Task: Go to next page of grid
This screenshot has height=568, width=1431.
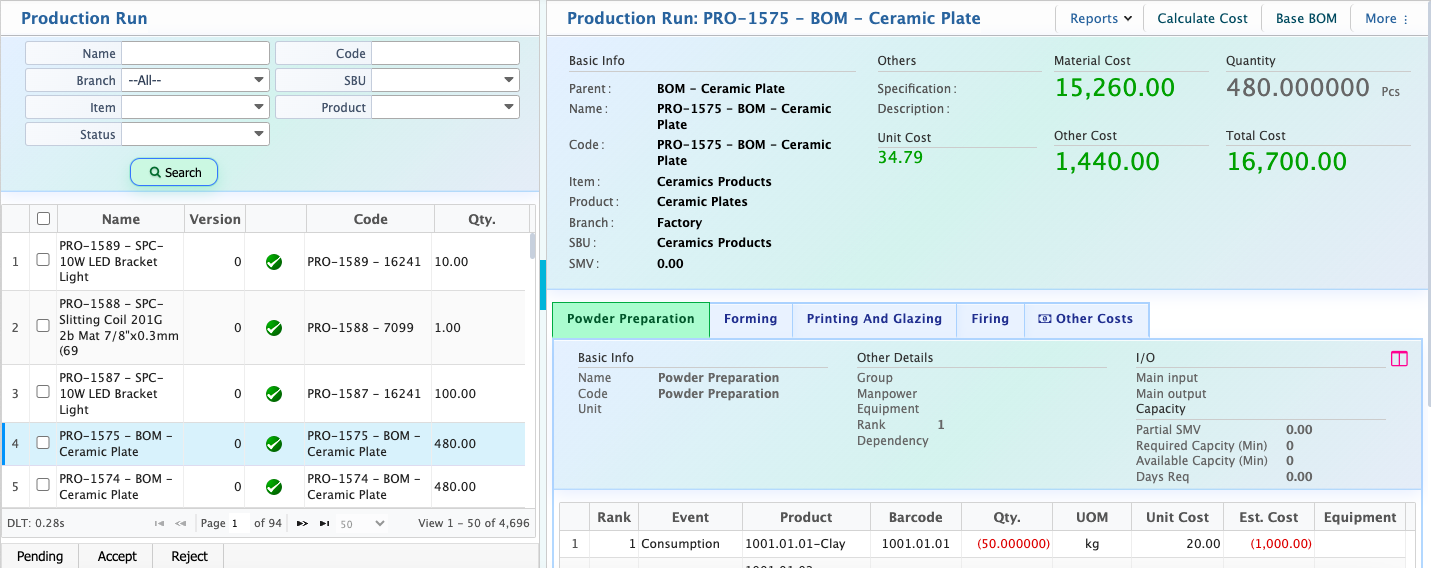Action: 302,523
